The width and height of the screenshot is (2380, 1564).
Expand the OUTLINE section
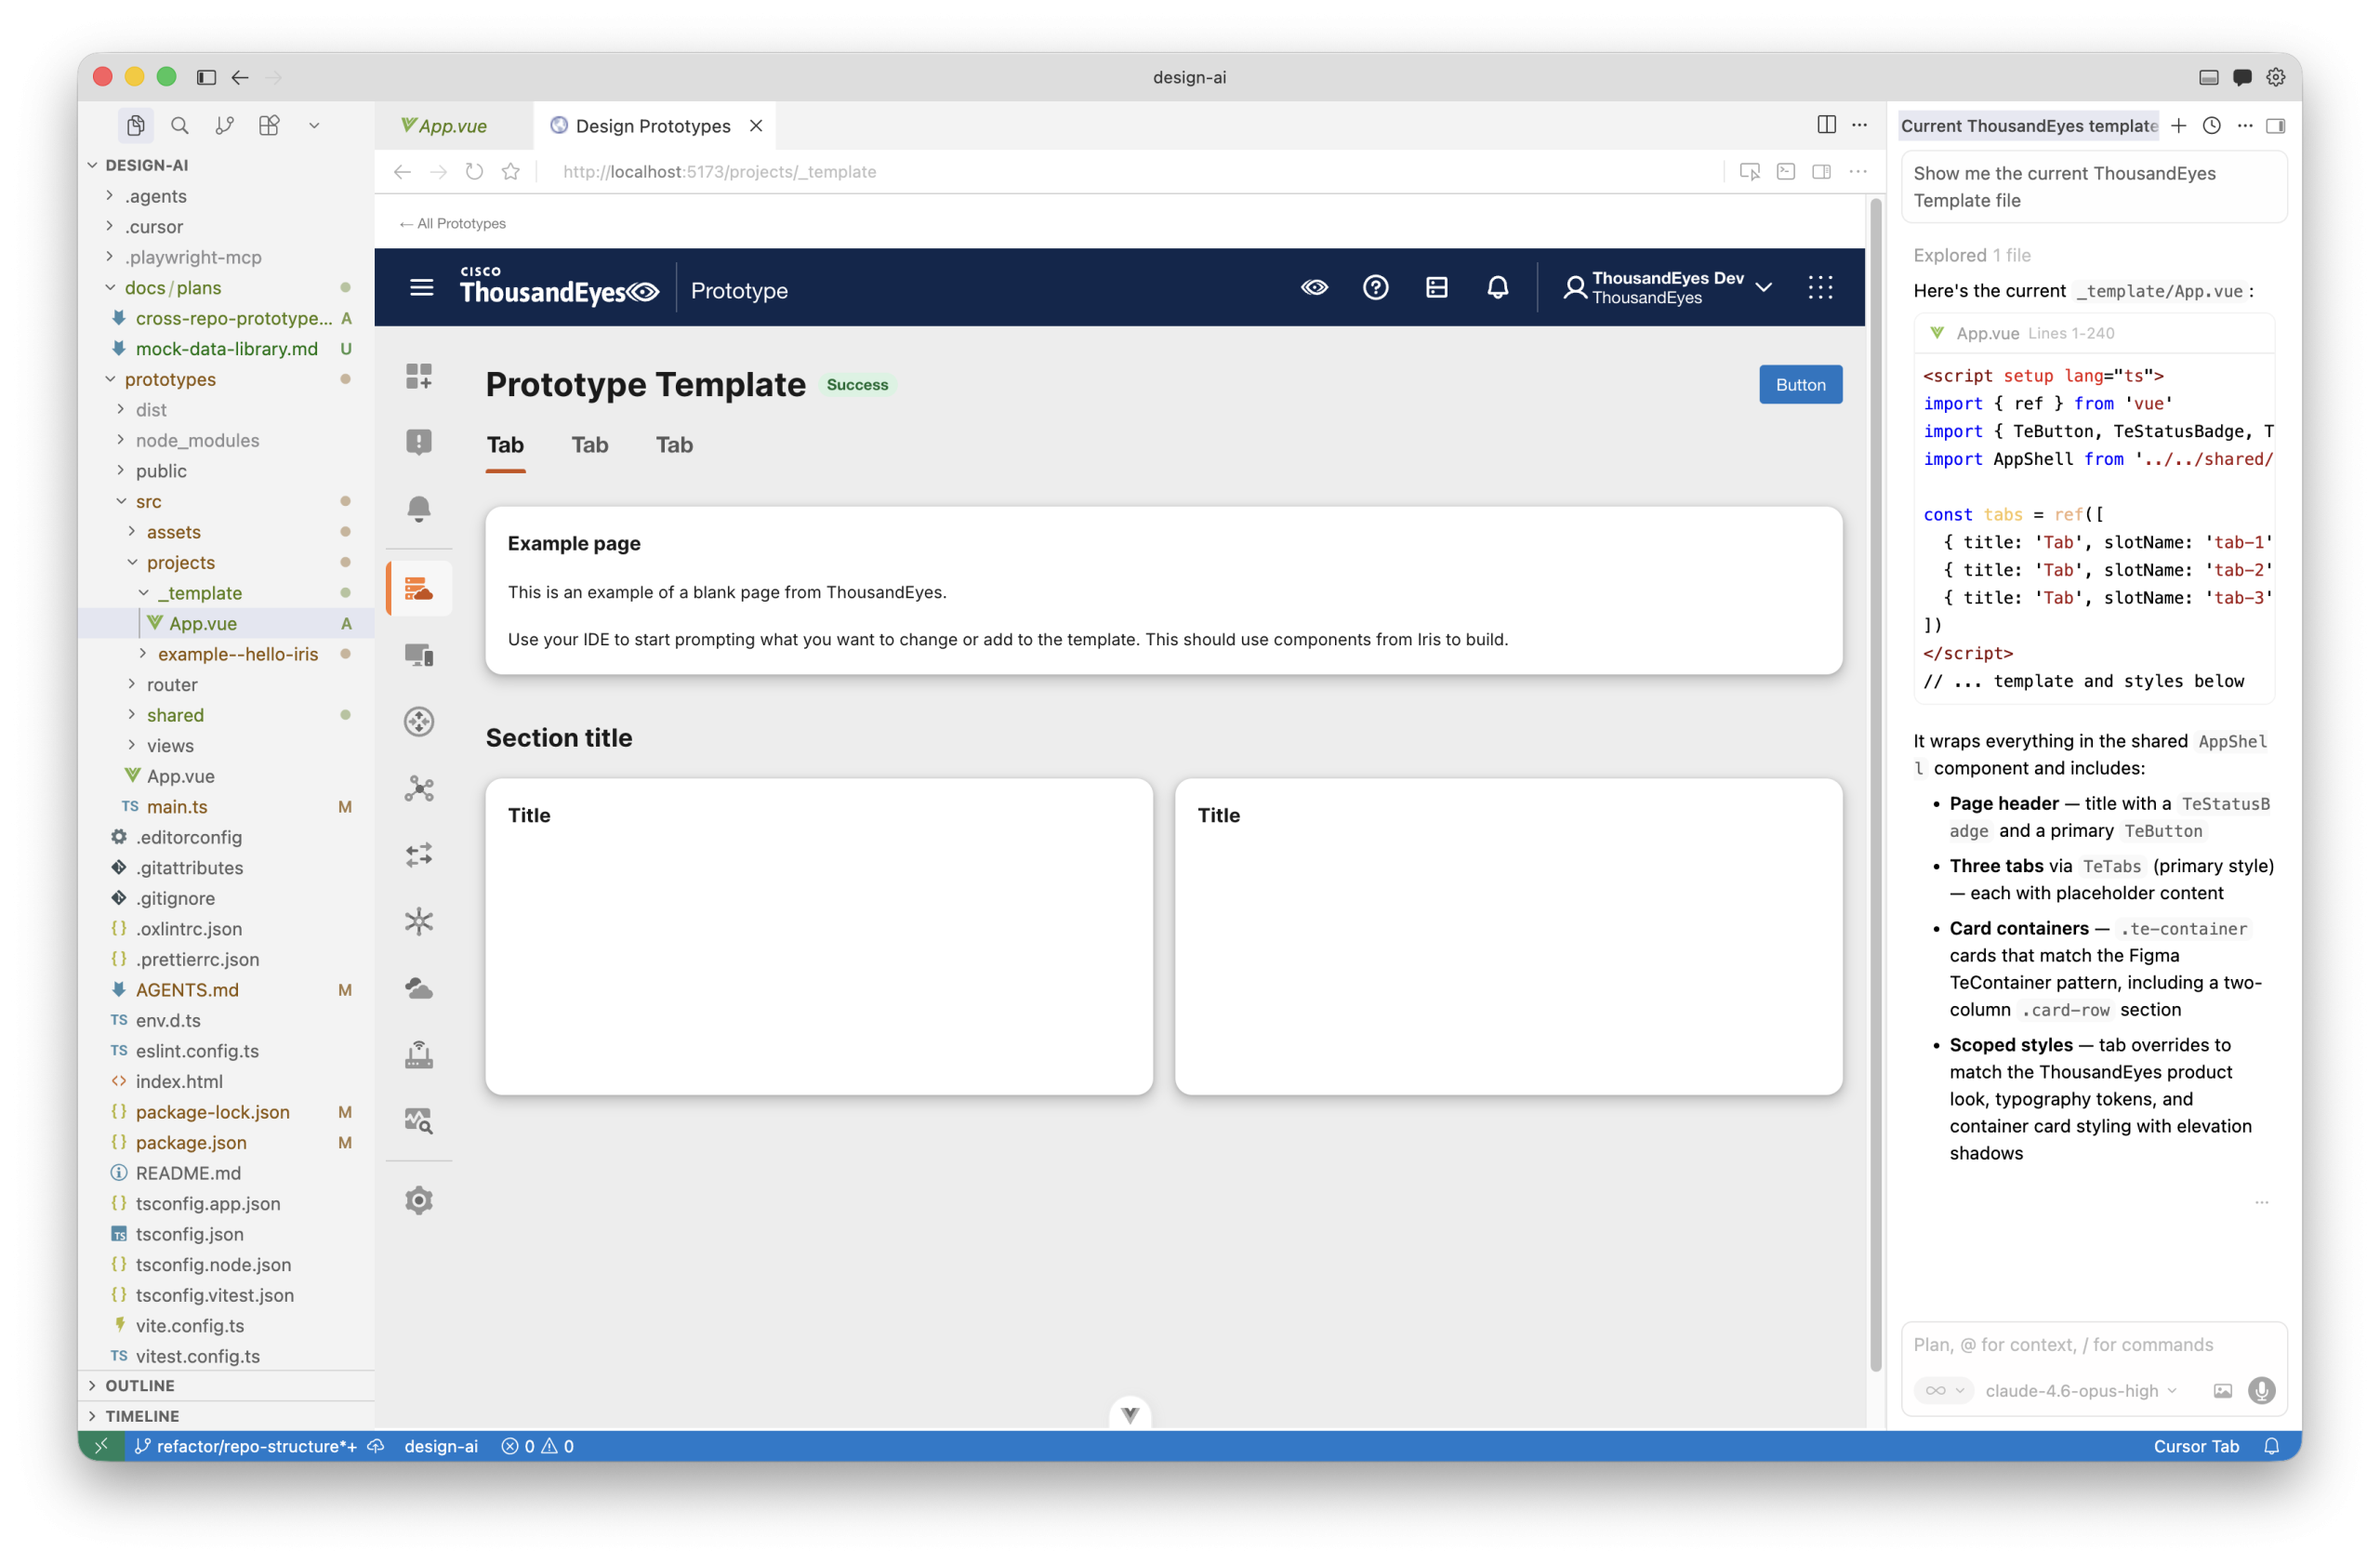[x=140, y=1385]
